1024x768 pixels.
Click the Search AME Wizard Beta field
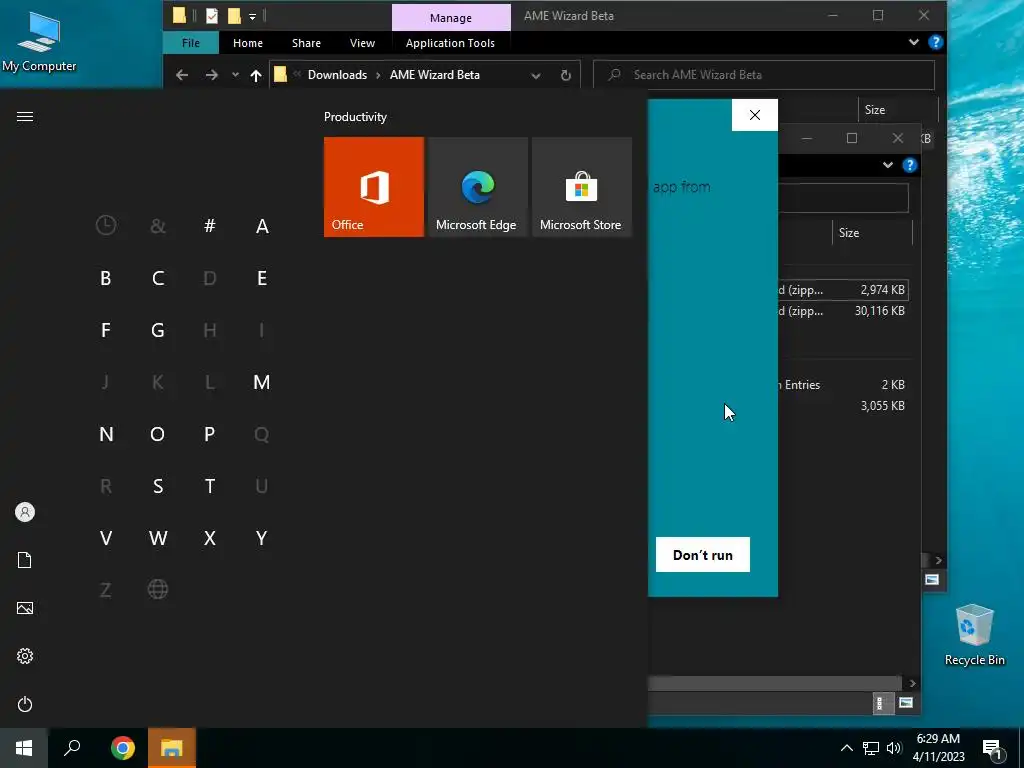click(764, 75)
